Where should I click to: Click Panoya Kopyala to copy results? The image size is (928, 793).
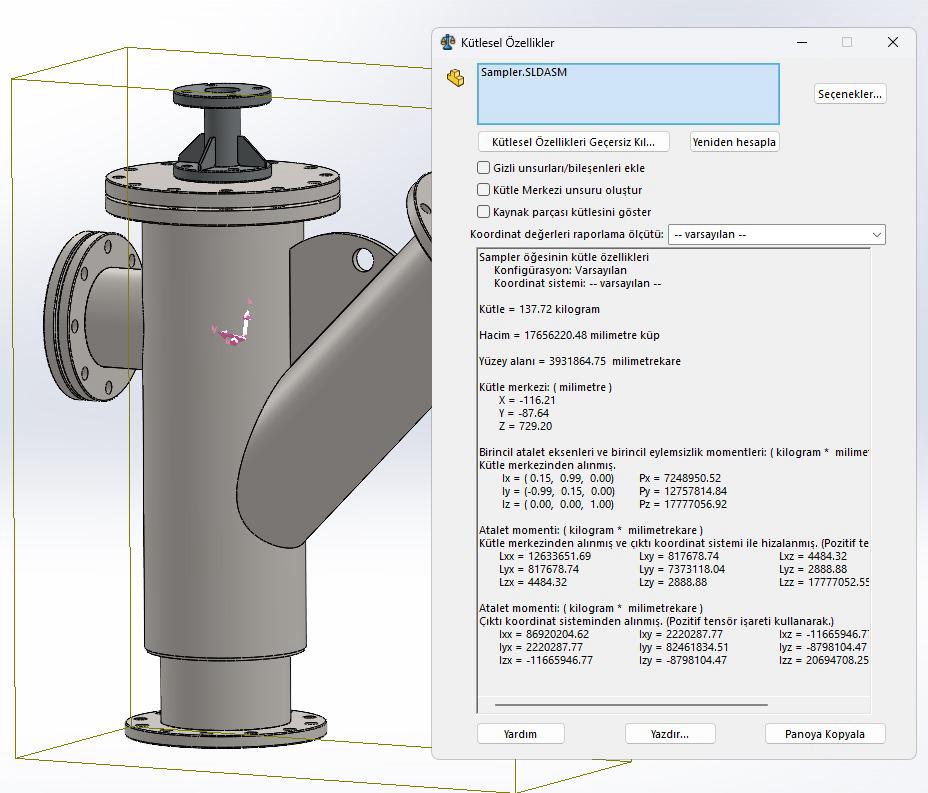point(825,734)
